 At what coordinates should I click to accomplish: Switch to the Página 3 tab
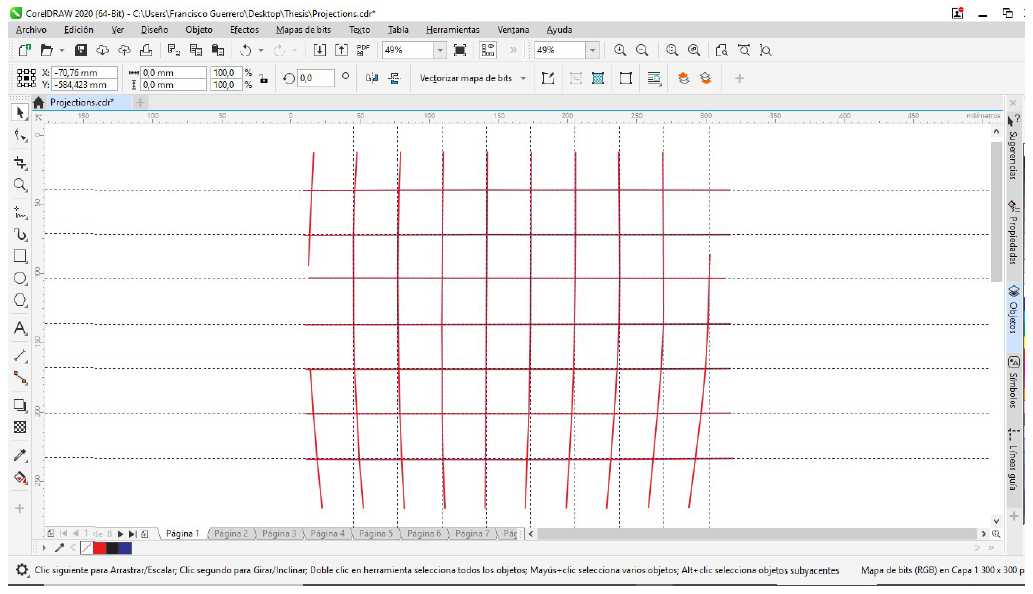click(x=279, y=534)
